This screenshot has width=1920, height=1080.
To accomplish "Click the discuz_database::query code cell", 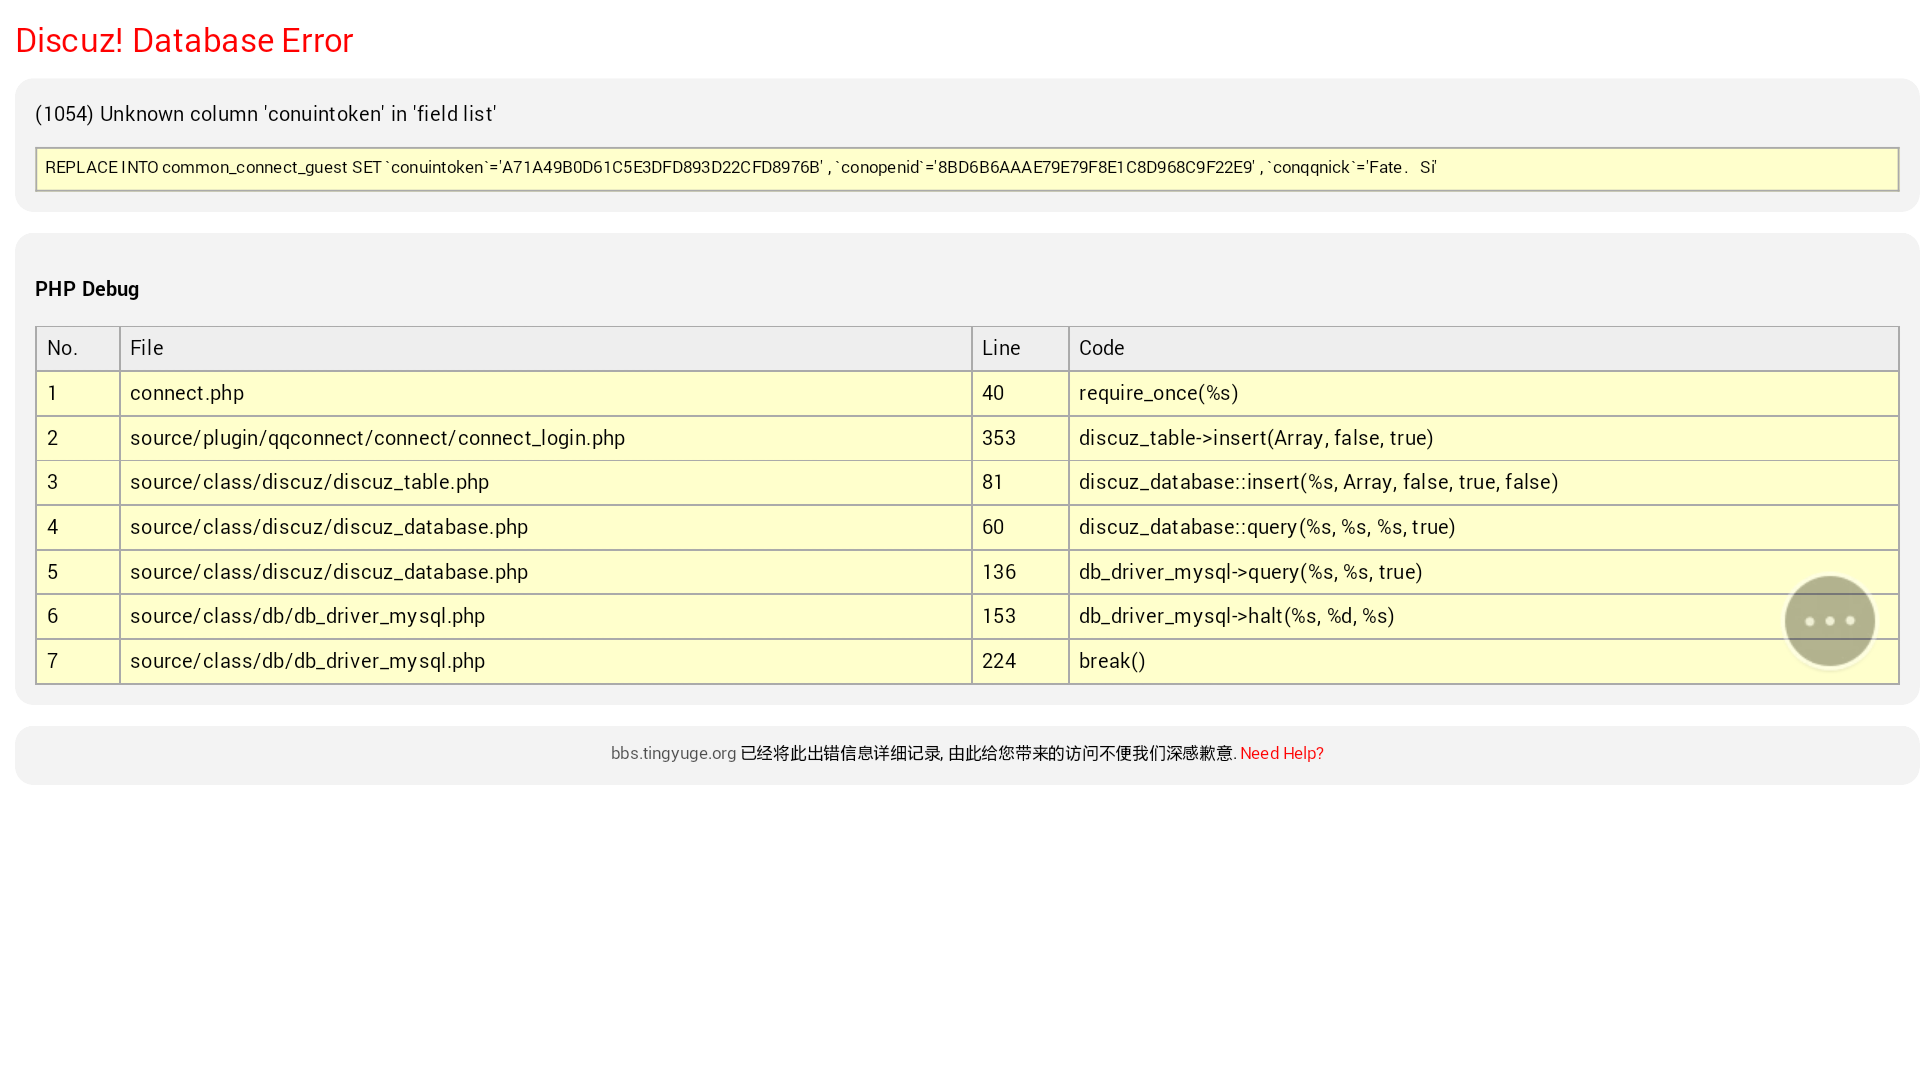I will point(1266,527).
